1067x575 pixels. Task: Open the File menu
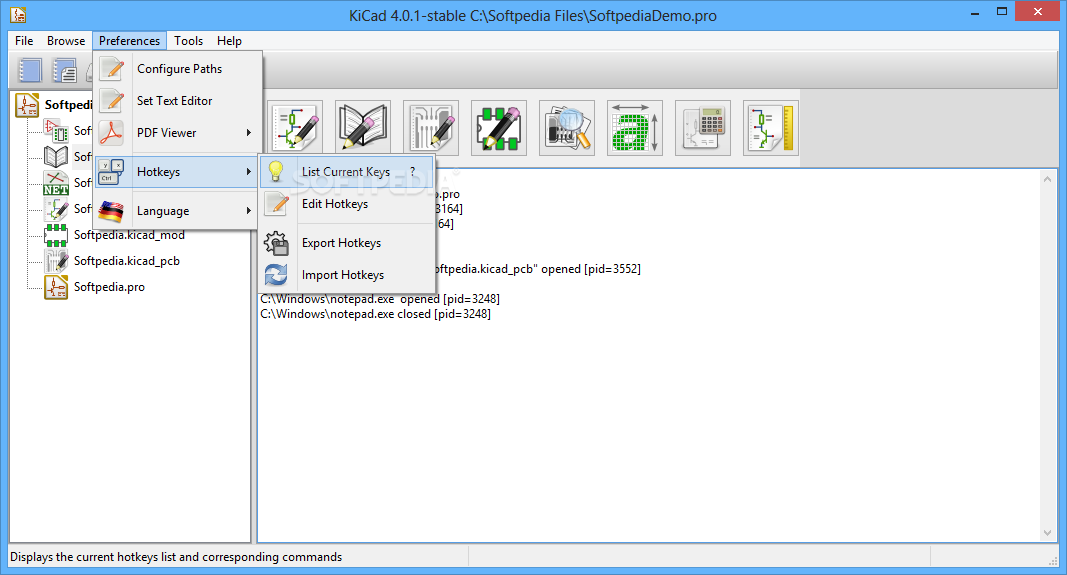[x=24, y=41]
